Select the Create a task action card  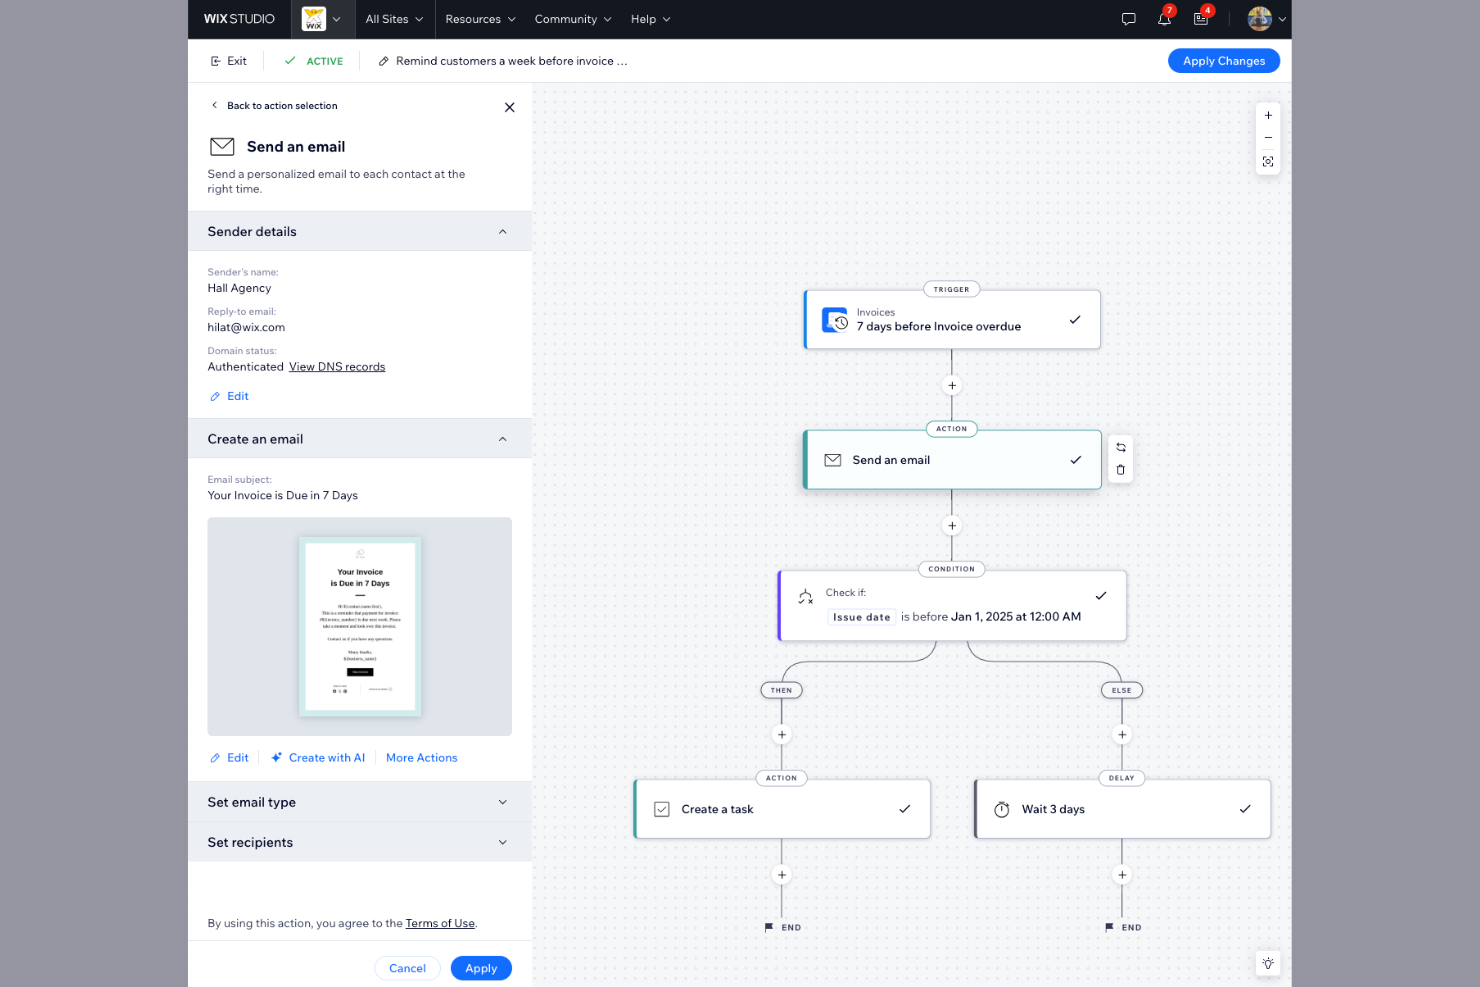pos(782,809)
